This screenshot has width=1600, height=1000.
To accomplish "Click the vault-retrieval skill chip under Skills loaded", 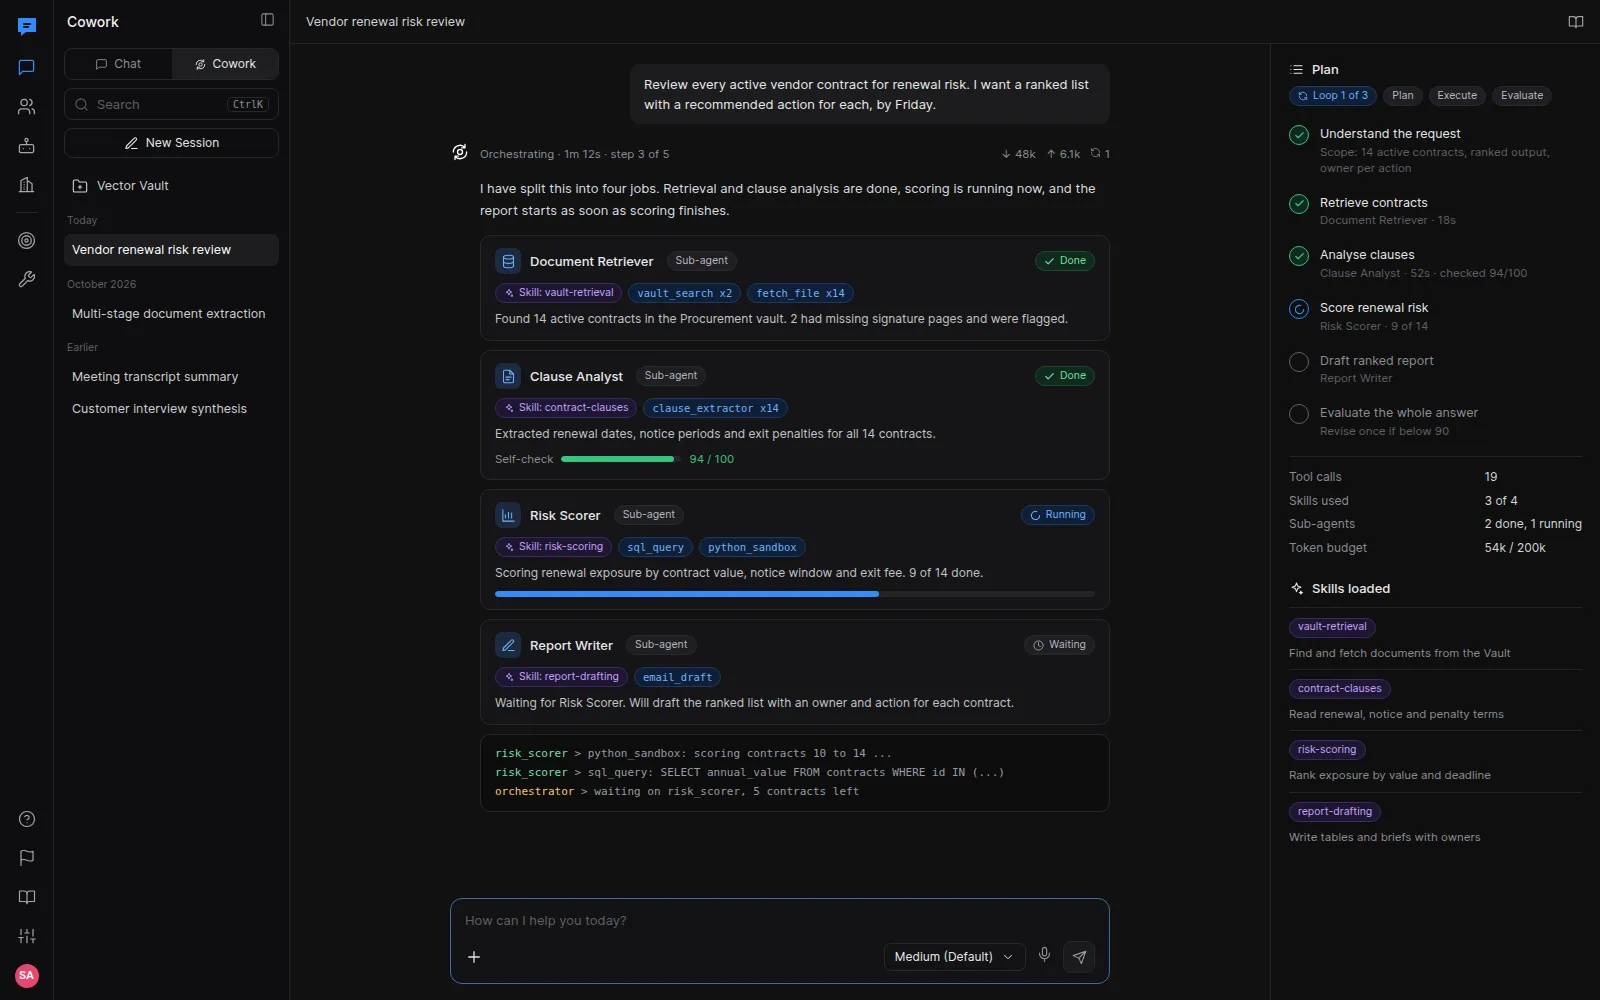I will [x=1332, y=627].
